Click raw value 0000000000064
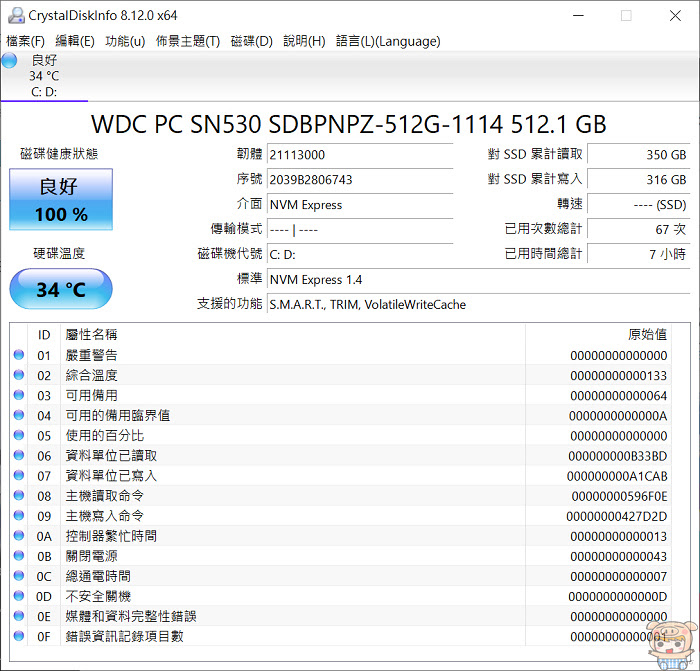Viewport: 700px width, 671px height. point(619,396)
